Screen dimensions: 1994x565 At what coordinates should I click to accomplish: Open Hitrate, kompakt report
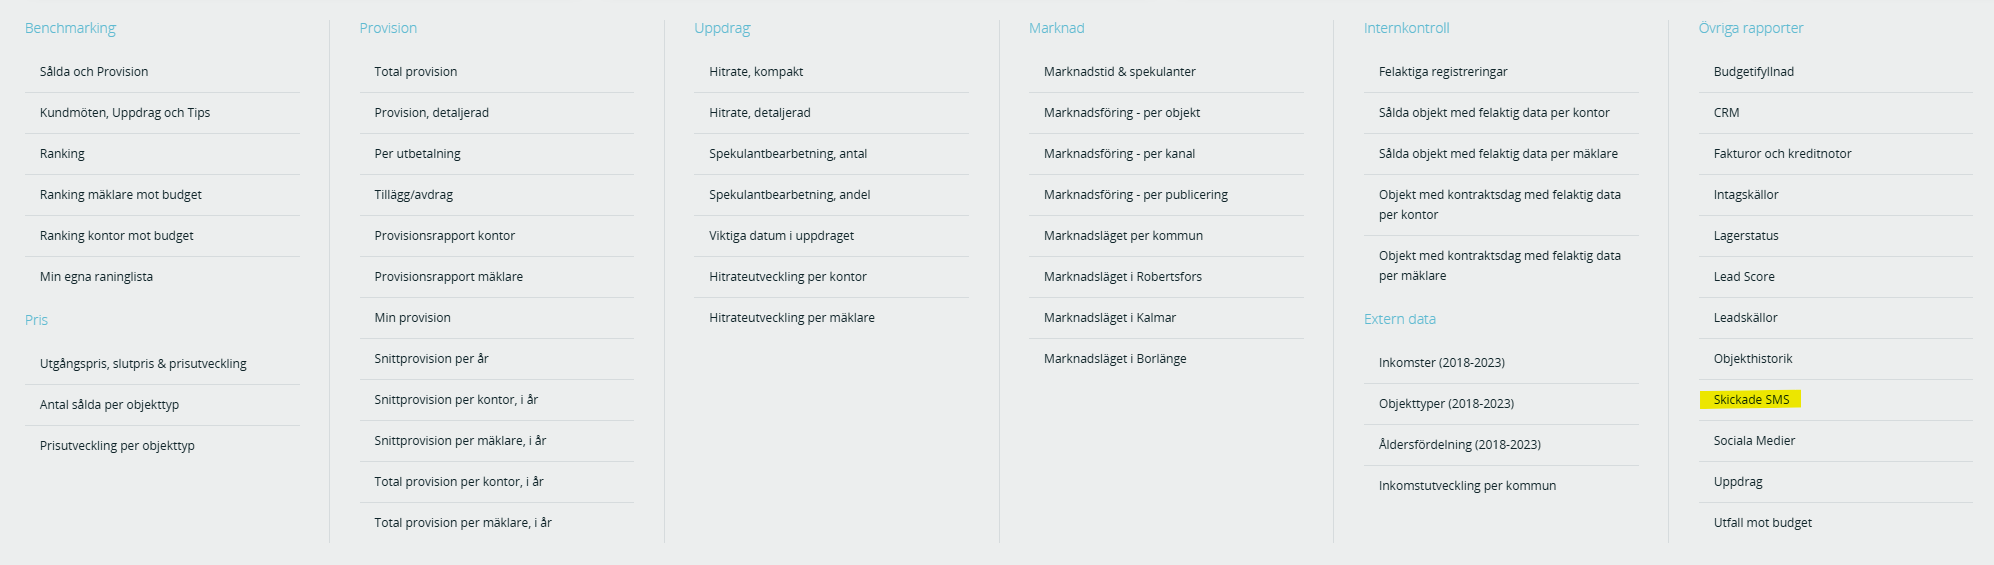pos(756,72)
